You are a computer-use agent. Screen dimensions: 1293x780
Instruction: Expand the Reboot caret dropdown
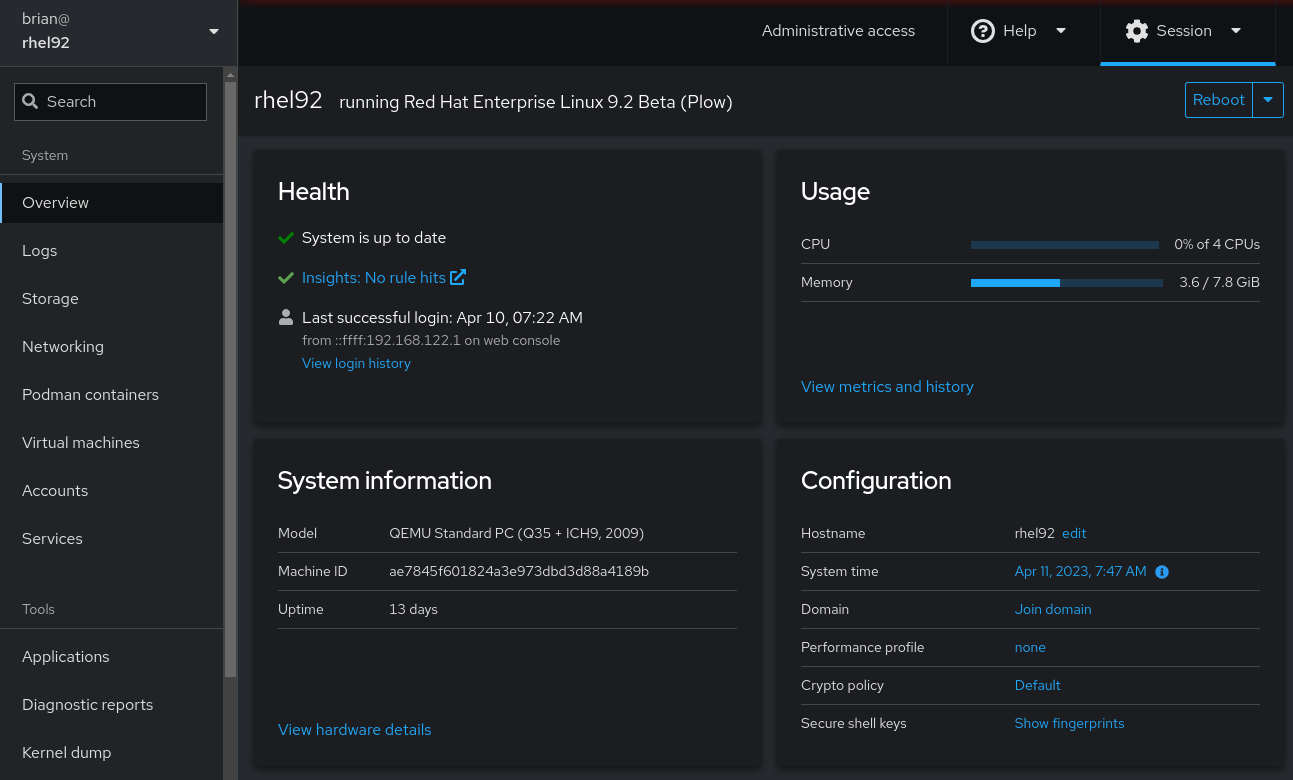pos(1268,100)
